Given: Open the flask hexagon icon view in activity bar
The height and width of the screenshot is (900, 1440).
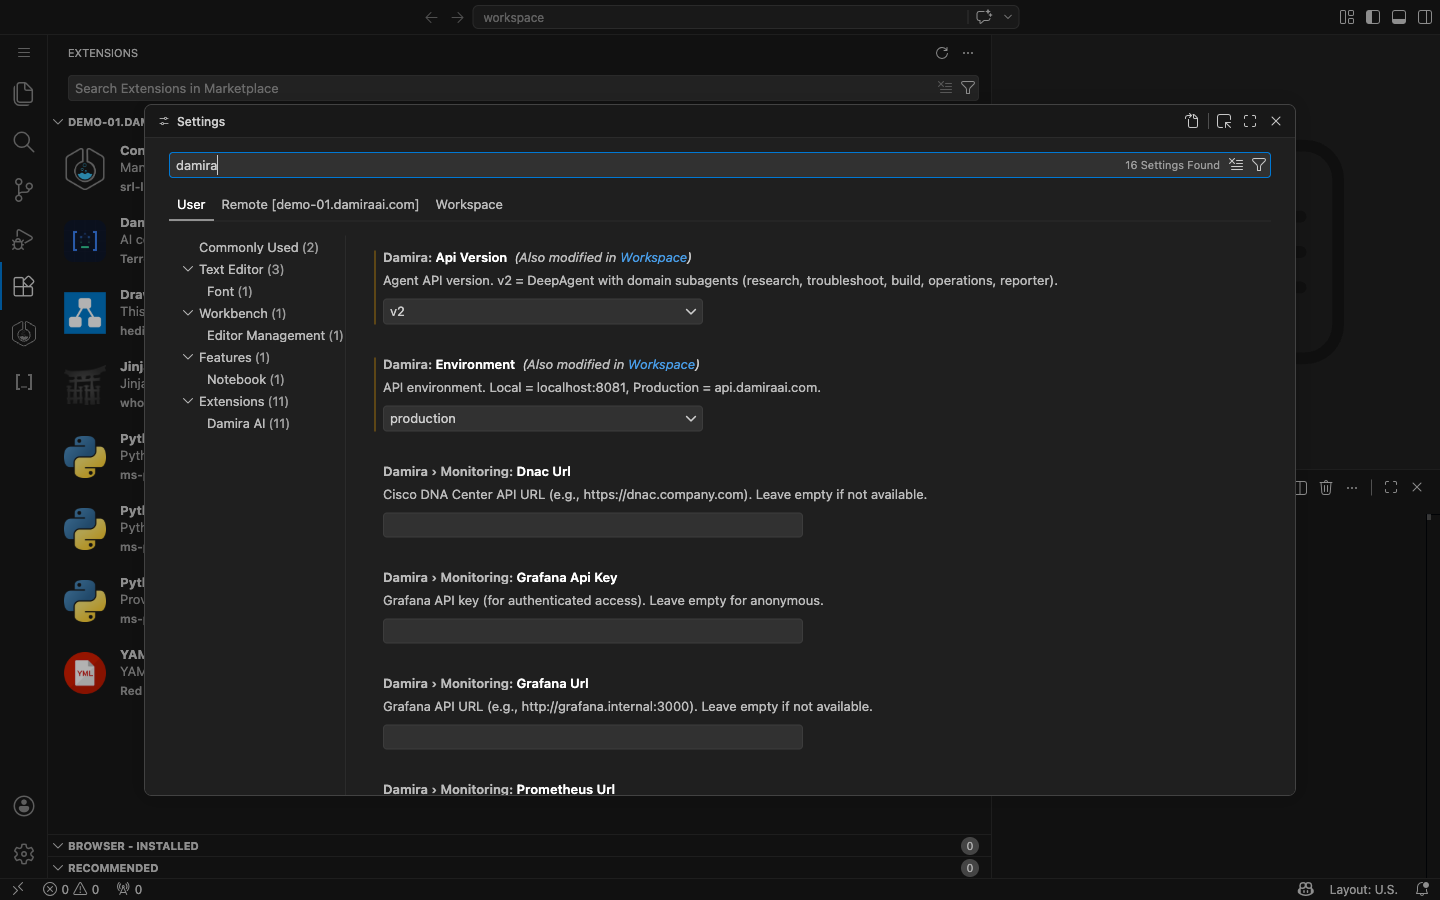Looking at the screenshot, I should 24,333.
